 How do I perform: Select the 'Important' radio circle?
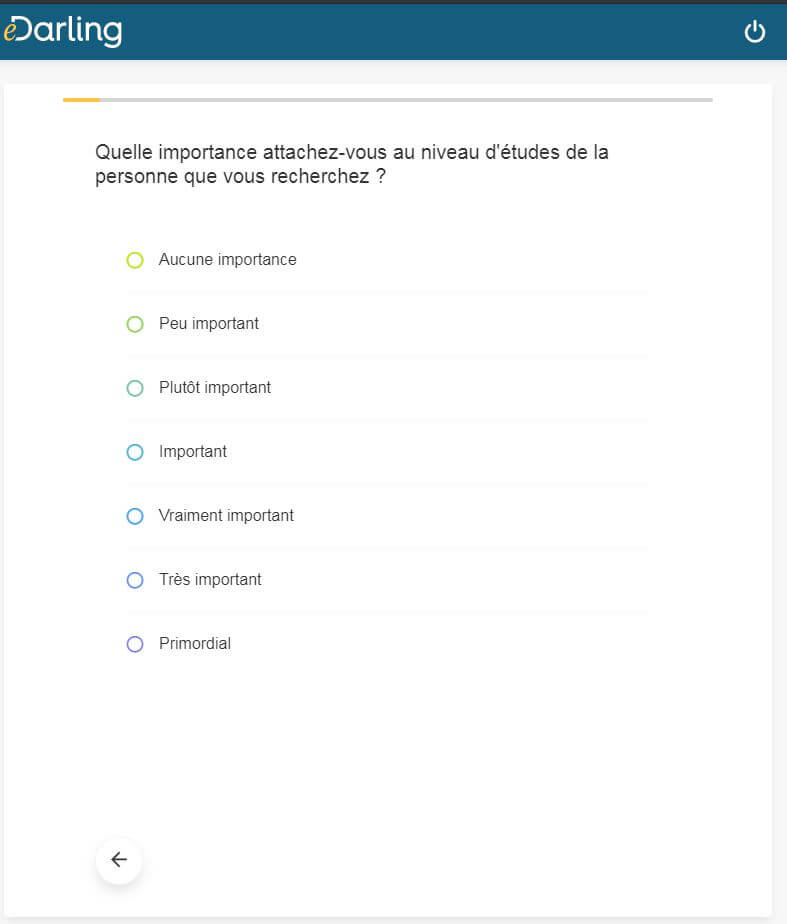[135, 452]
